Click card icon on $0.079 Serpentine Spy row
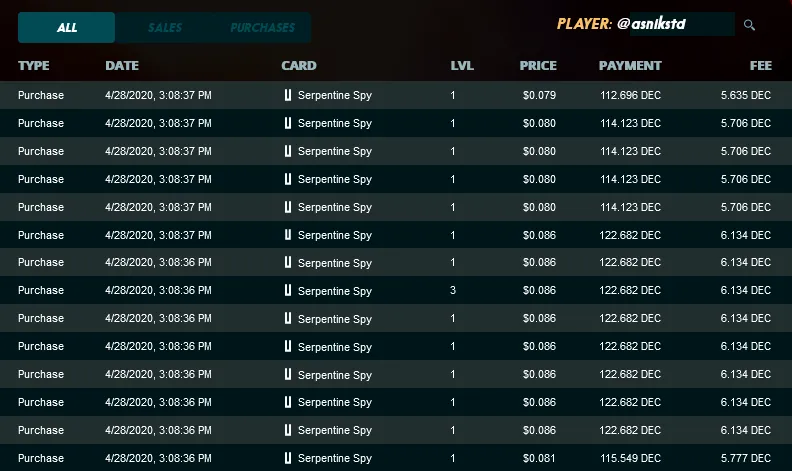This screenshot has width=792, height=471. pos(287,95)
